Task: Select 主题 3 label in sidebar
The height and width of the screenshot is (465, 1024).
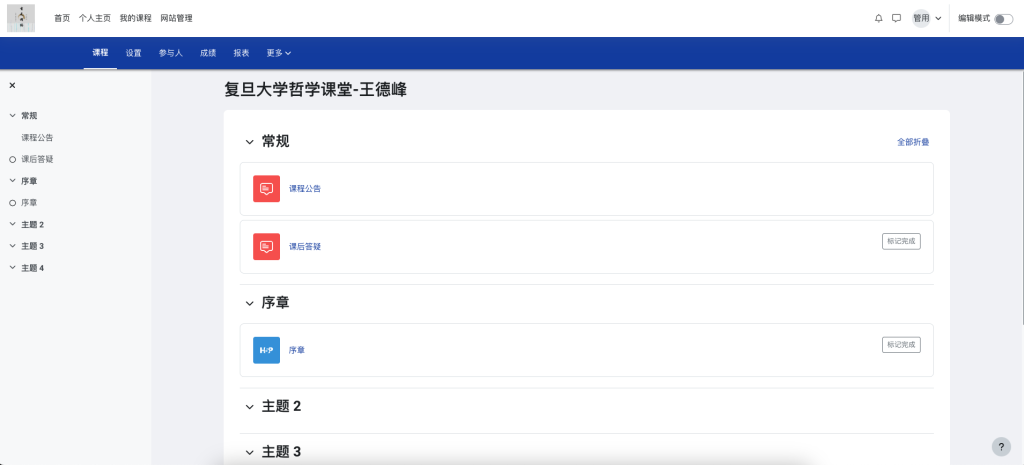Action: coord(33,246)
